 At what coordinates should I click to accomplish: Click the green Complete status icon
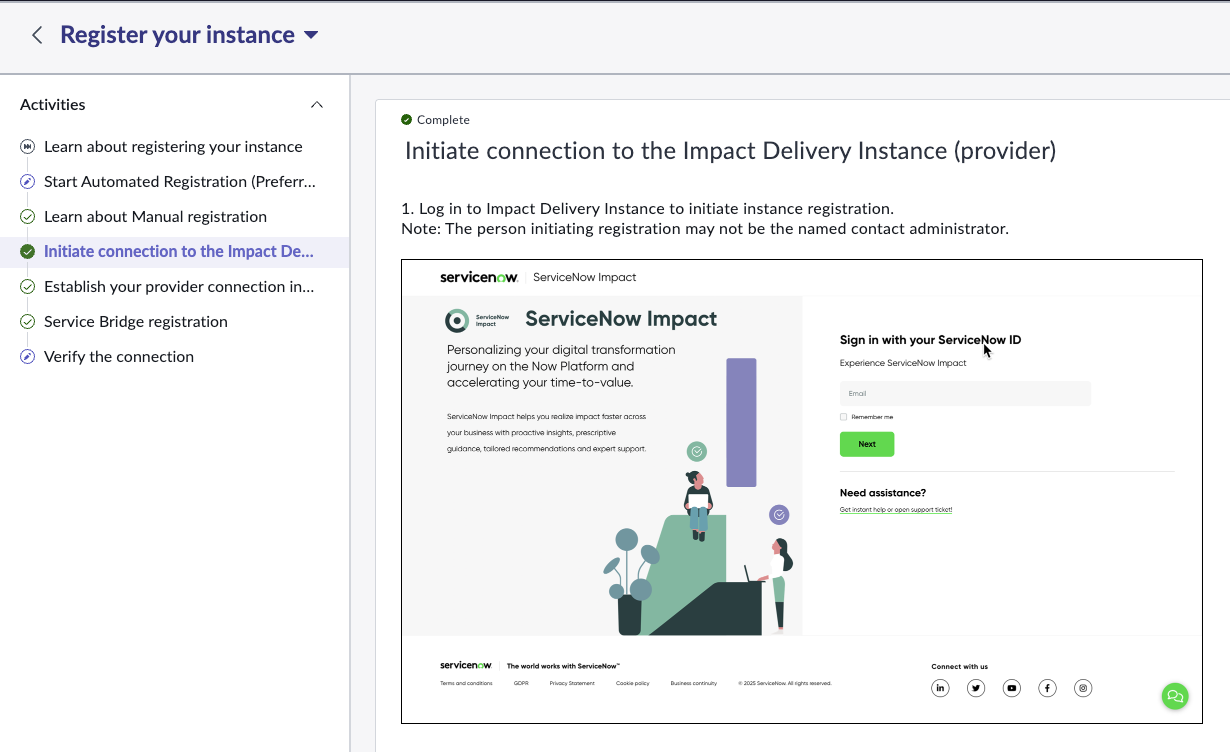(406, 120)
